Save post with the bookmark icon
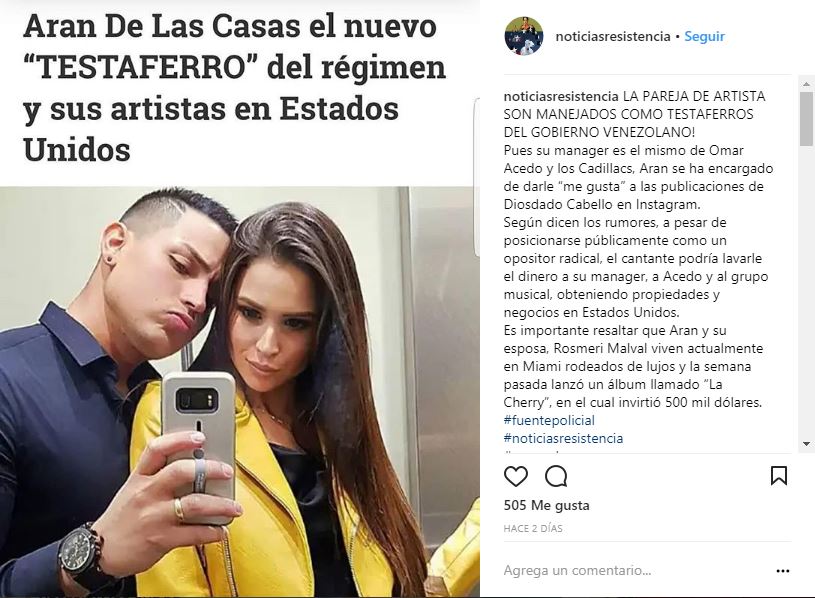Screen dimensions: 815x598 779,475
